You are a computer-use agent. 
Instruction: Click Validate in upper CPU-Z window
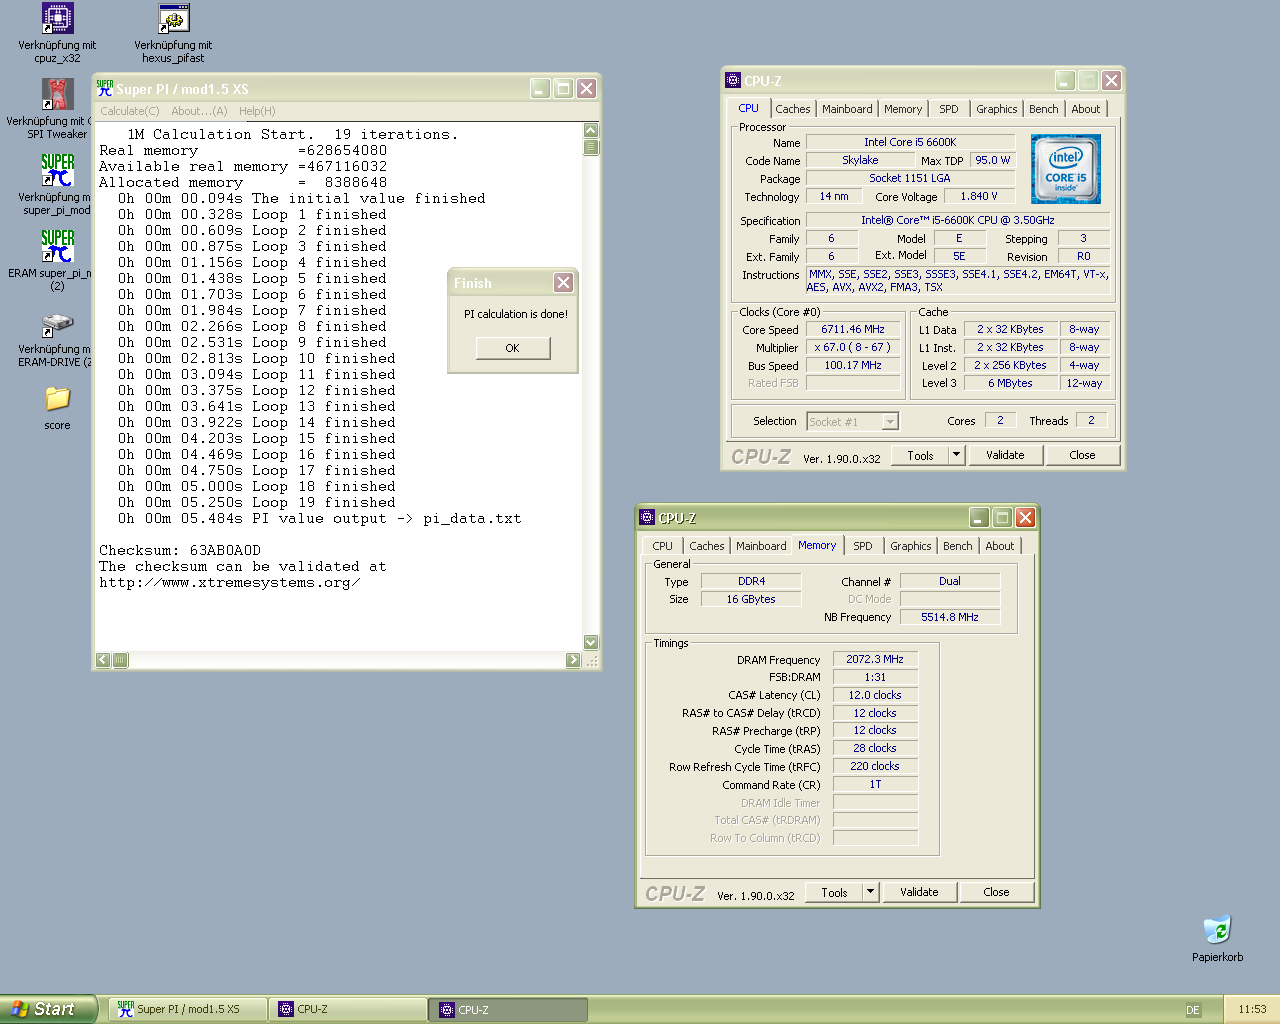pyautogui.click(x=1005, y=456)
